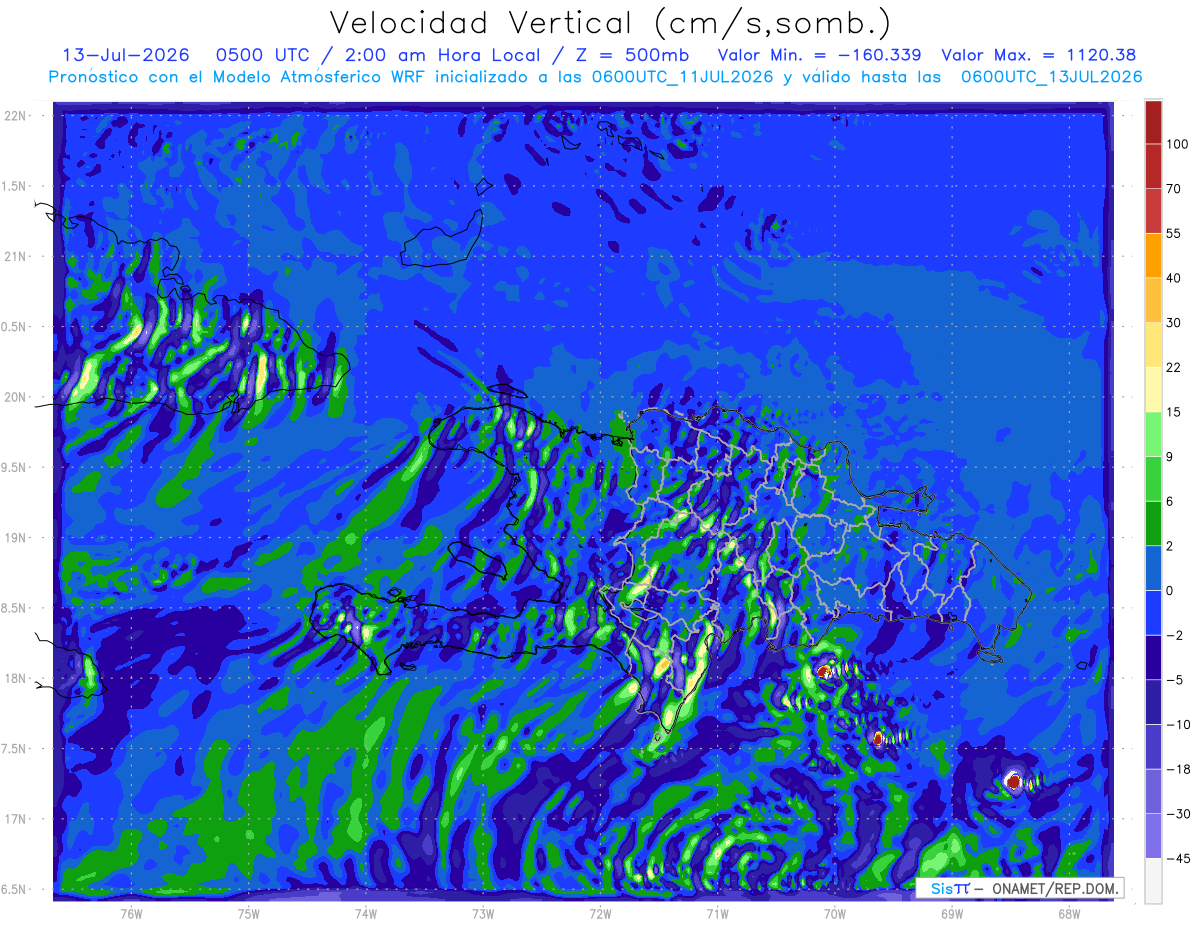Click the colorbar label "-18"
The width and height of the screenshot is (1200, 927).
[x=1177, y=769]
